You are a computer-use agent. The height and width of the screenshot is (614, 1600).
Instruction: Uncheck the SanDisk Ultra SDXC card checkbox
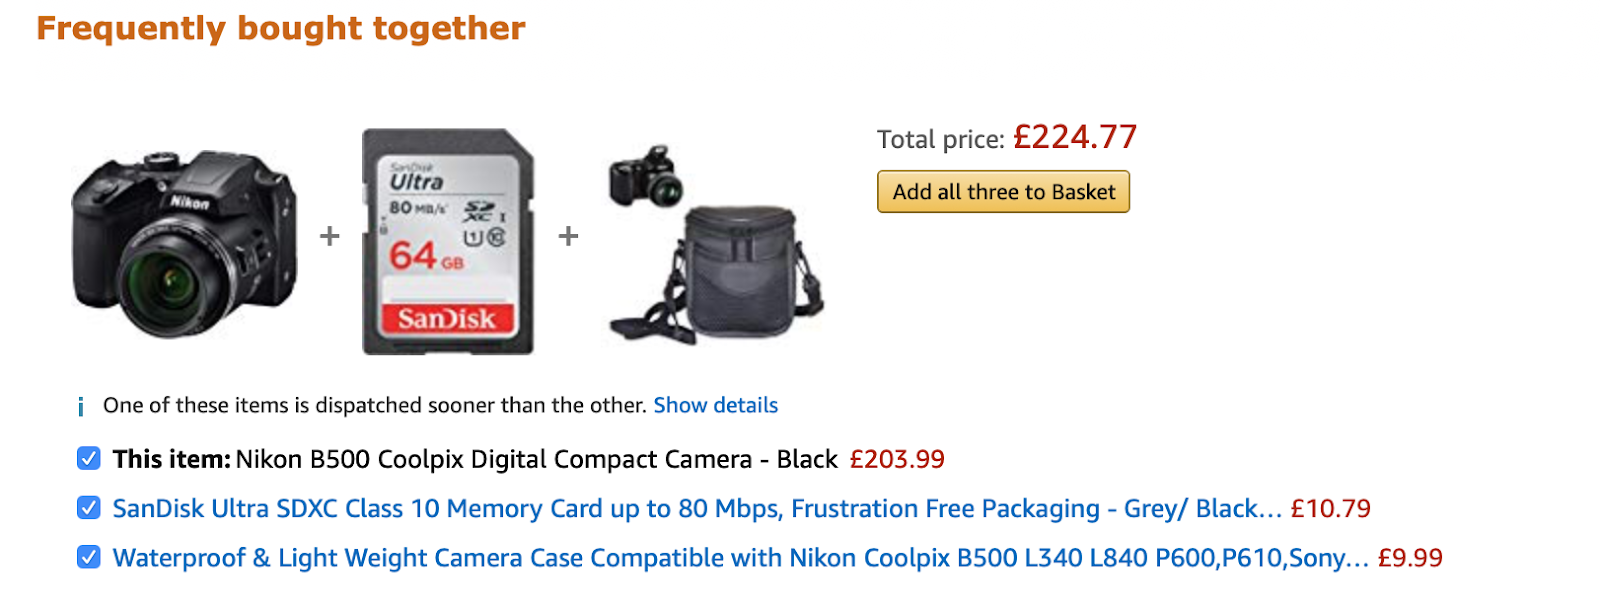point(89,508)
